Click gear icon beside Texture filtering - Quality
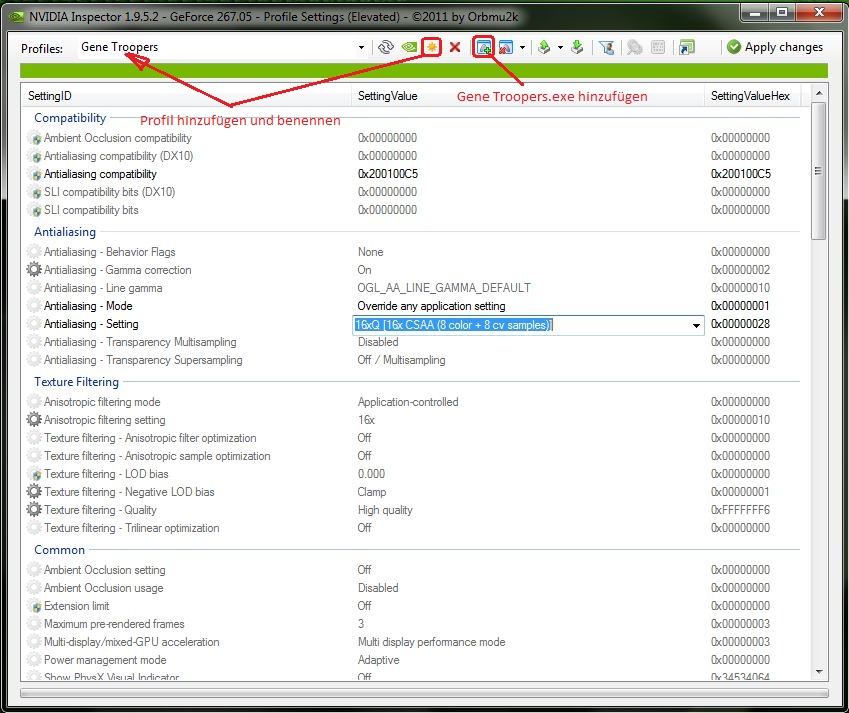Viewport: 849px width, 713px height. click(34, 509)
